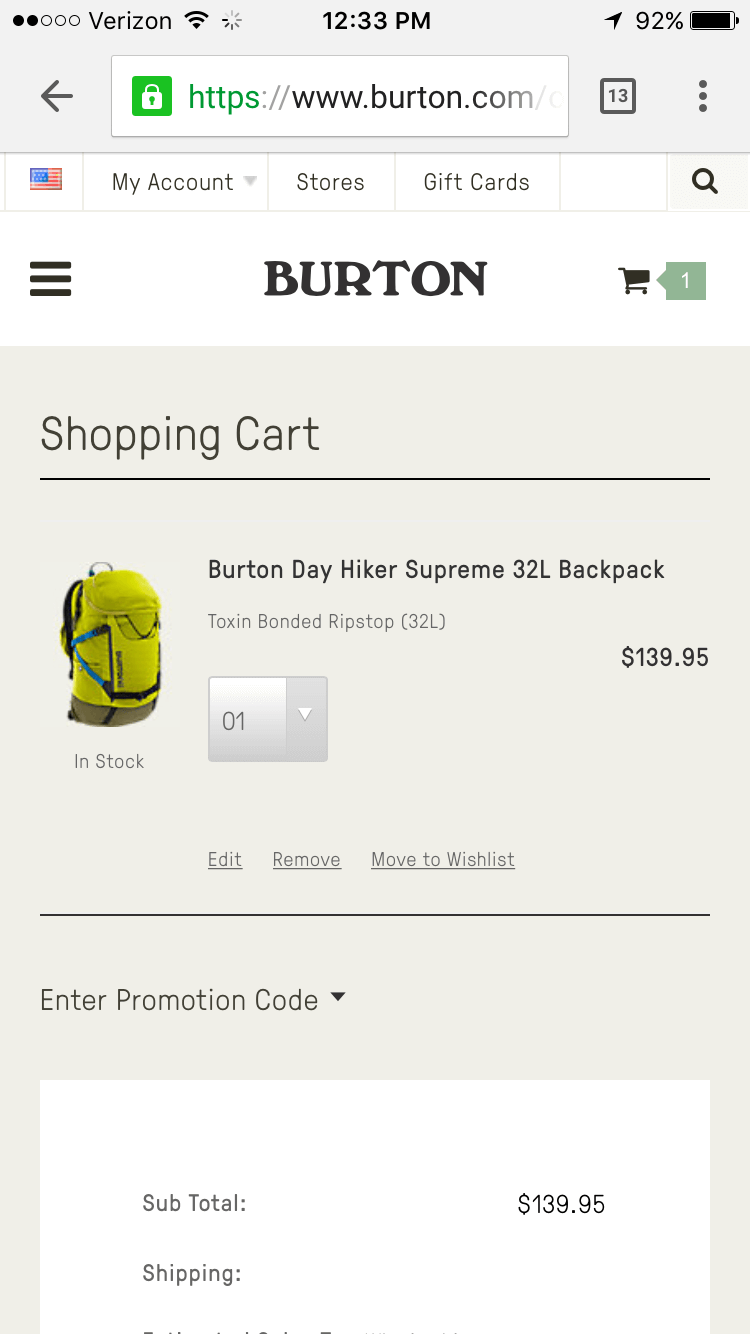The width and height of the screenshot is (750, 1334).
Task: Tap the yellow backpack product thumbnail
Action: tap(109, 643)
